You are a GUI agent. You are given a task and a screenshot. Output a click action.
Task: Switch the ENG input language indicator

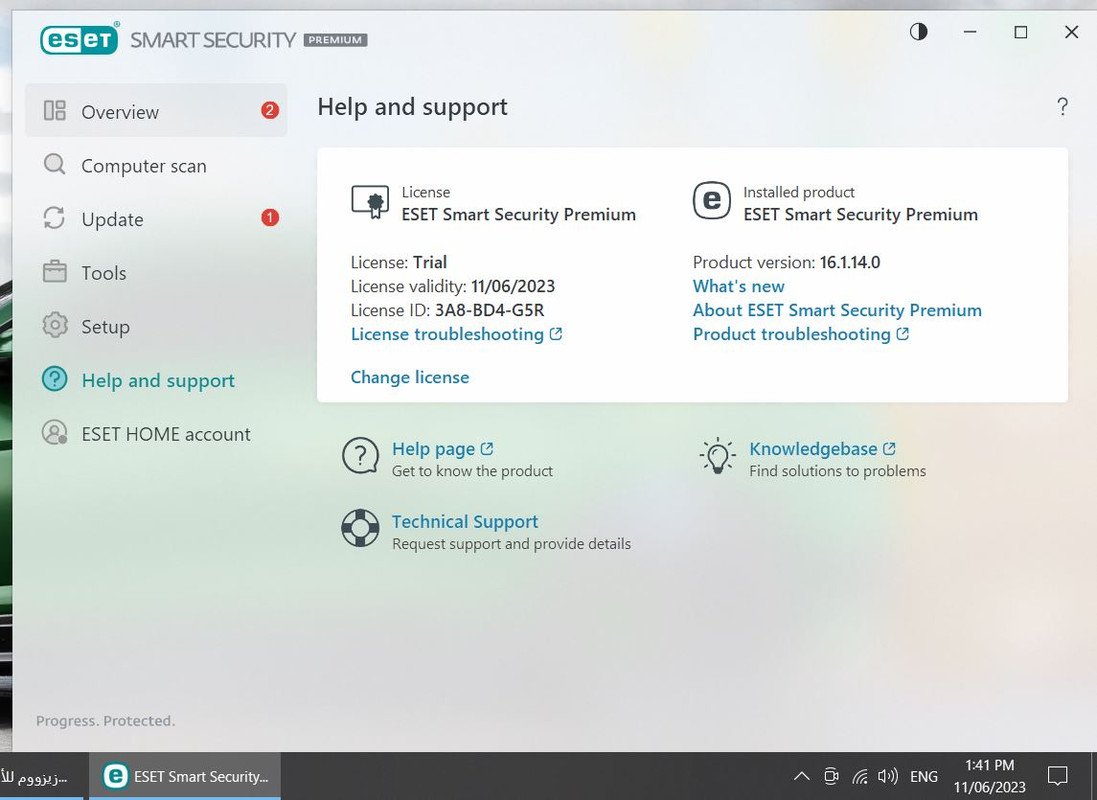pyautogui.click(x=923, y=776)
